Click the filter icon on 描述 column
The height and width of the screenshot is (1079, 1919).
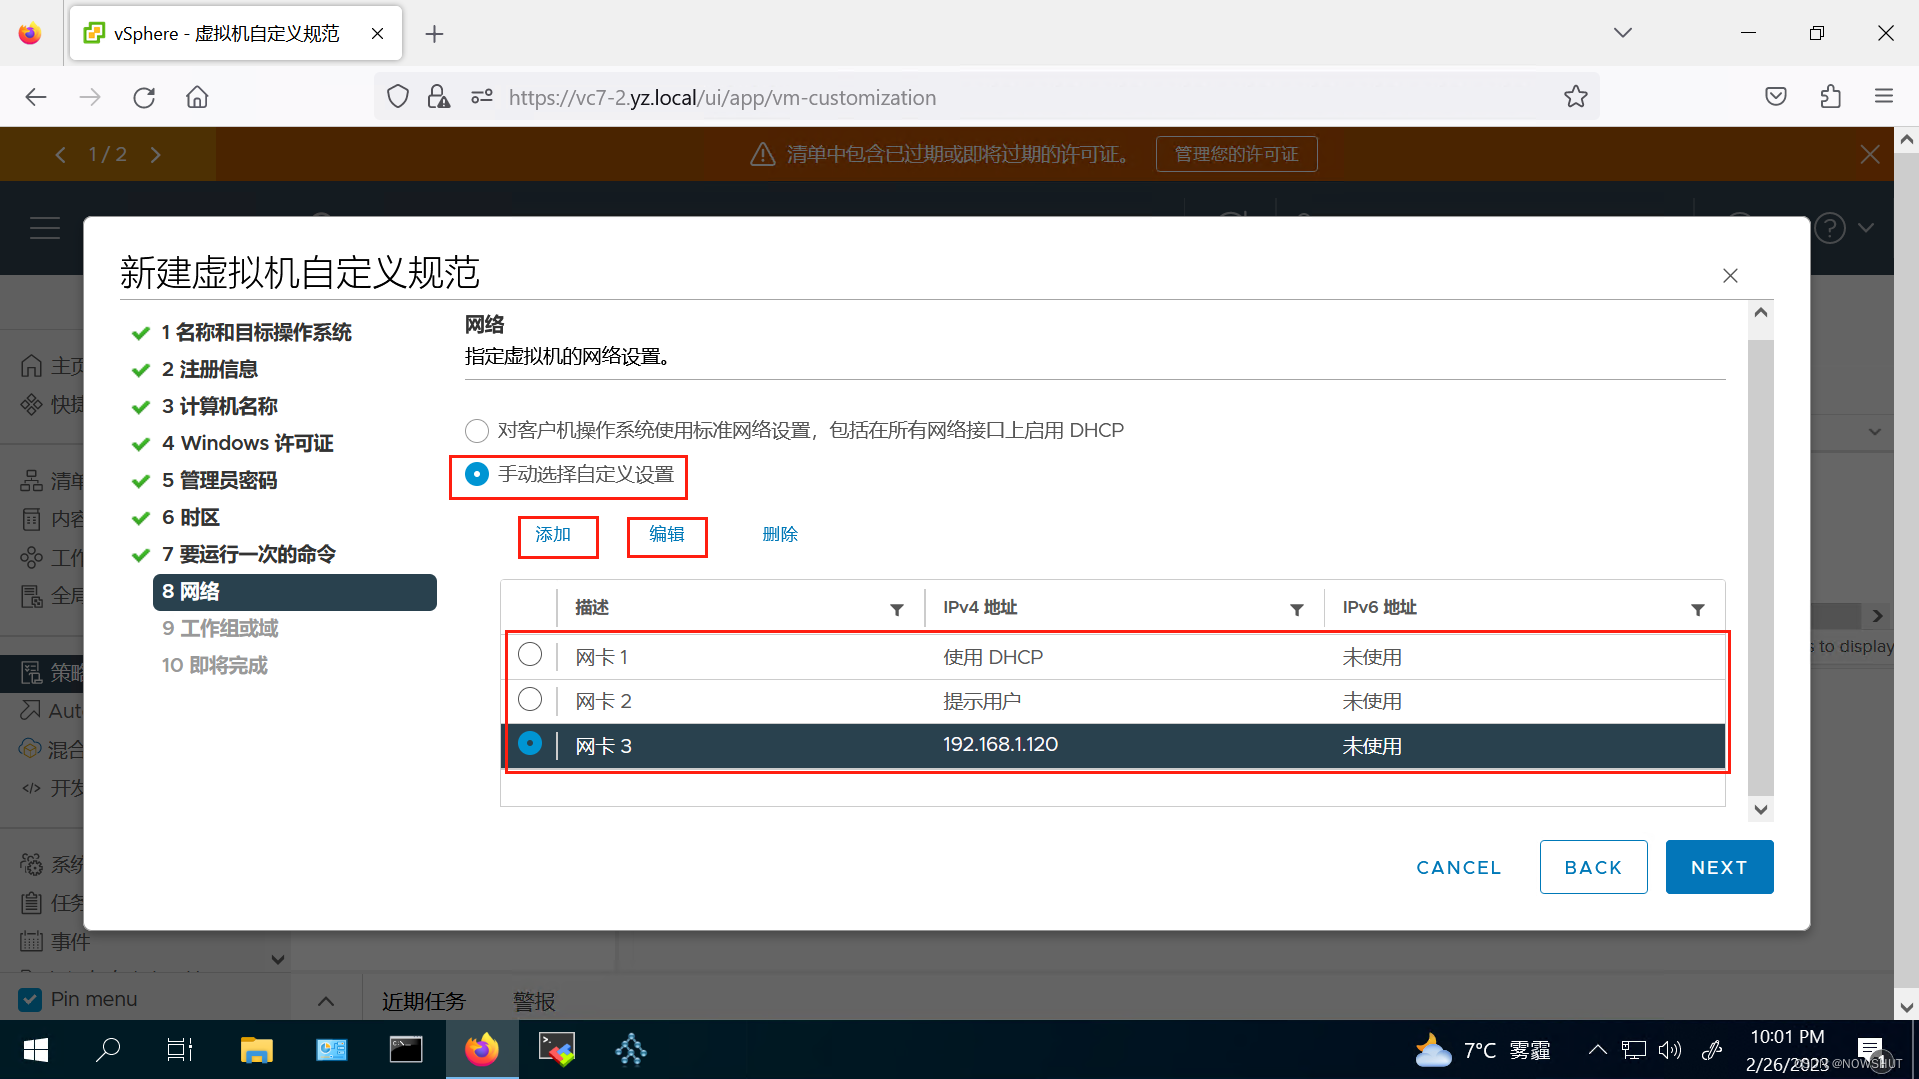pos(897,608)
